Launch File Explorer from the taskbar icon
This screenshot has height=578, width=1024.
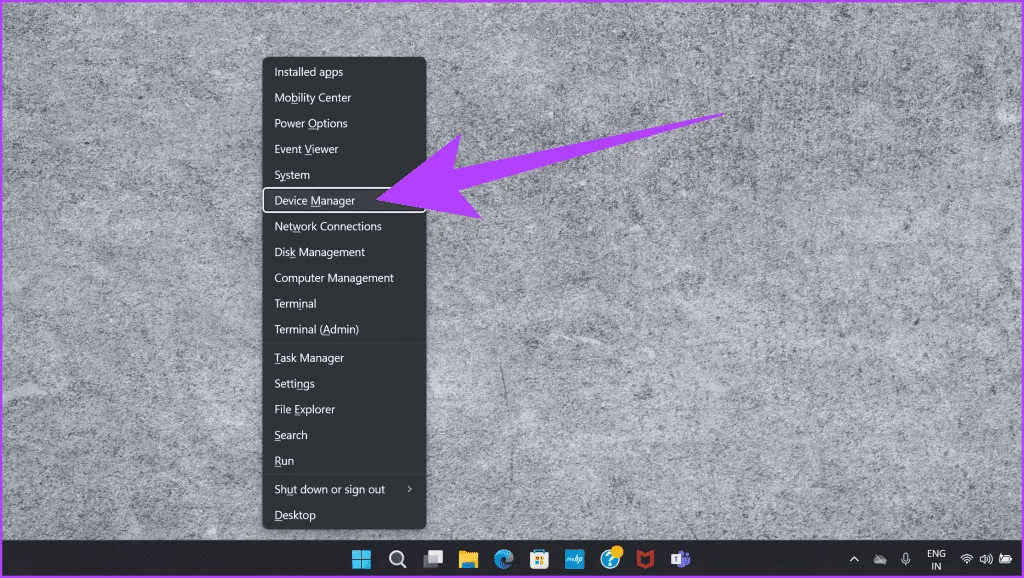pos(468,559)
